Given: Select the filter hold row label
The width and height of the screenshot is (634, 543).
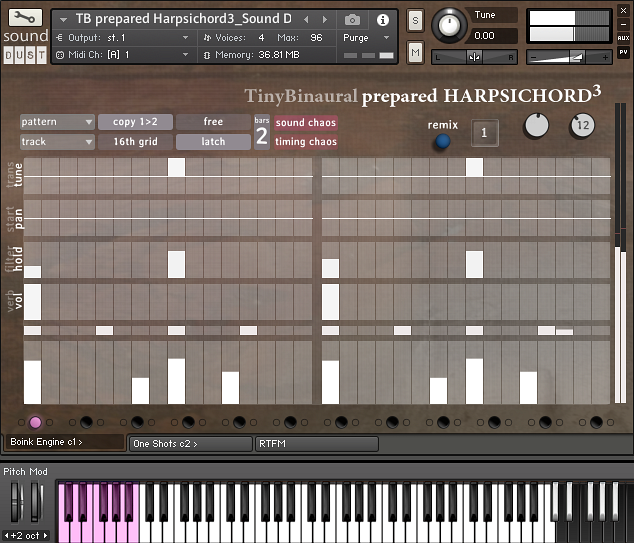Looking at the screenshot, I should [x=14, y=259].
